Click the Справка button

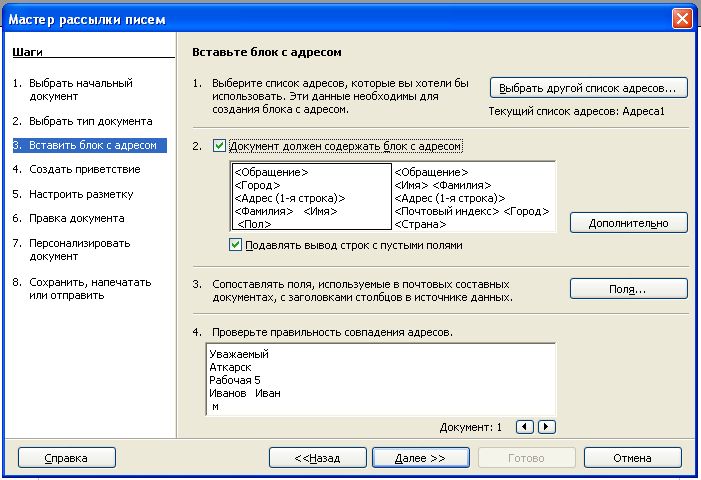click(x=67, y=458)
